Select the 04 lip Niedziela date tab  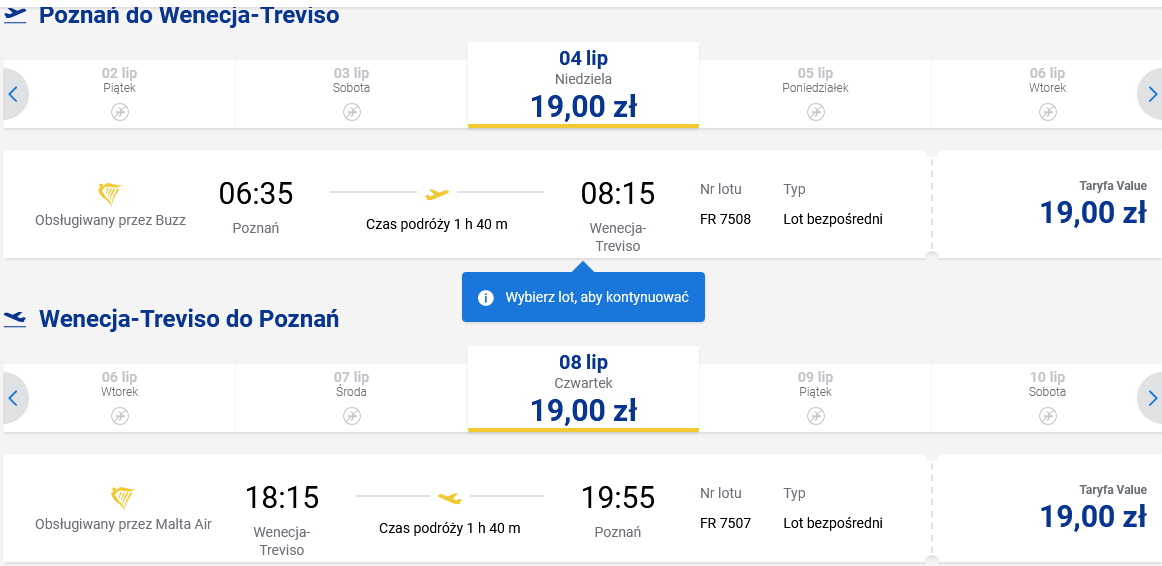[x=583, y=85]
